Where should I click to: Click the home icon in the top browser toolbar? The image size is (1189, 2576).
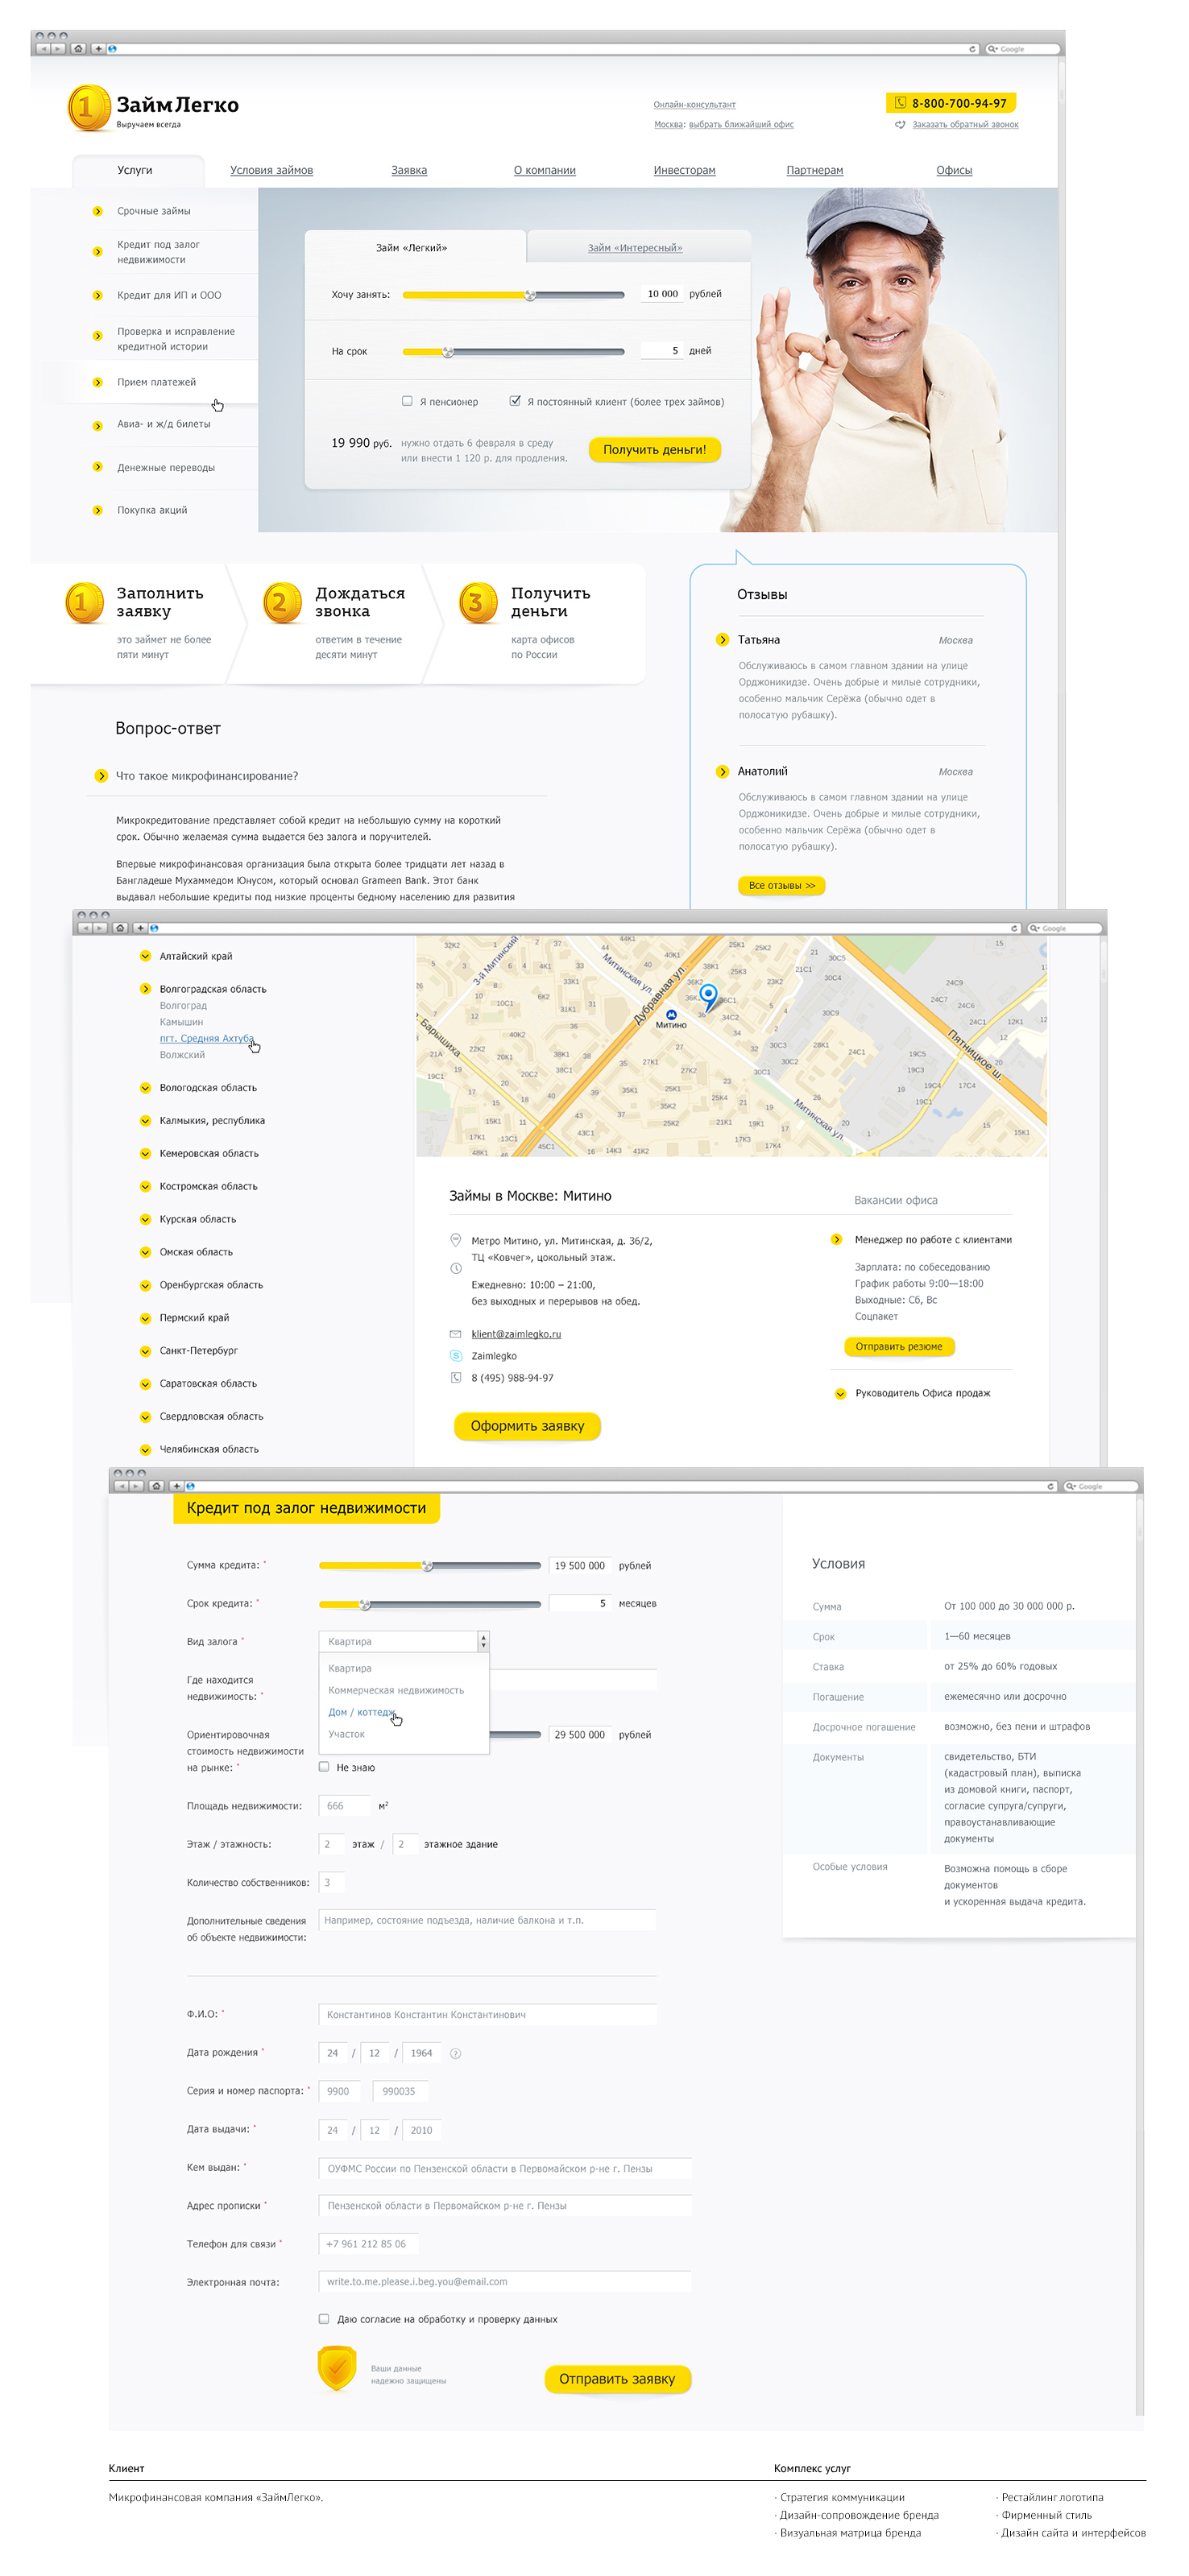[x=78, y=49]
